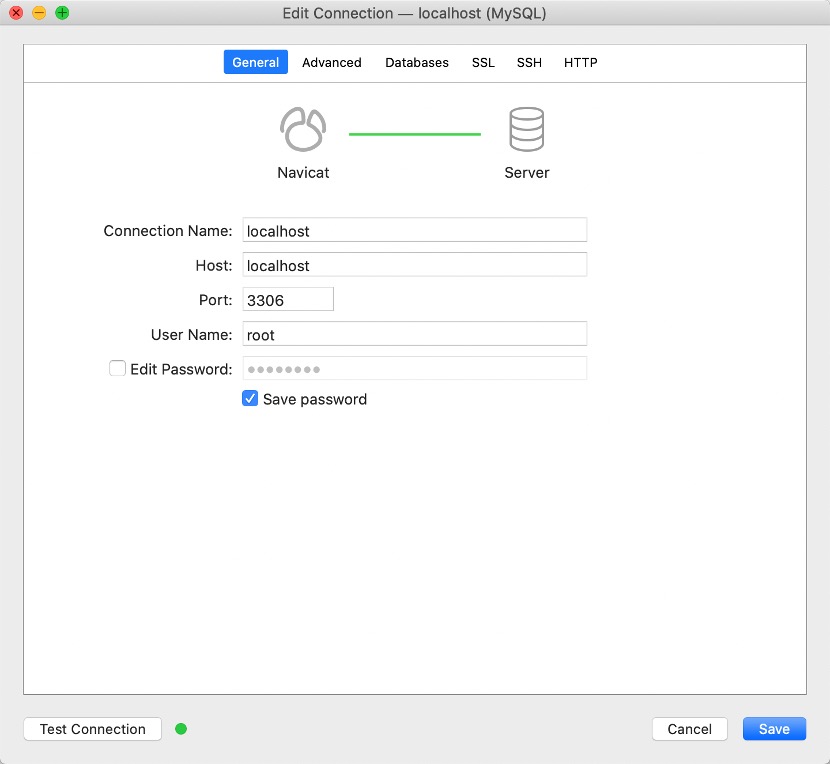Close the Edit Connection window
830x764 pixels.
16,13
